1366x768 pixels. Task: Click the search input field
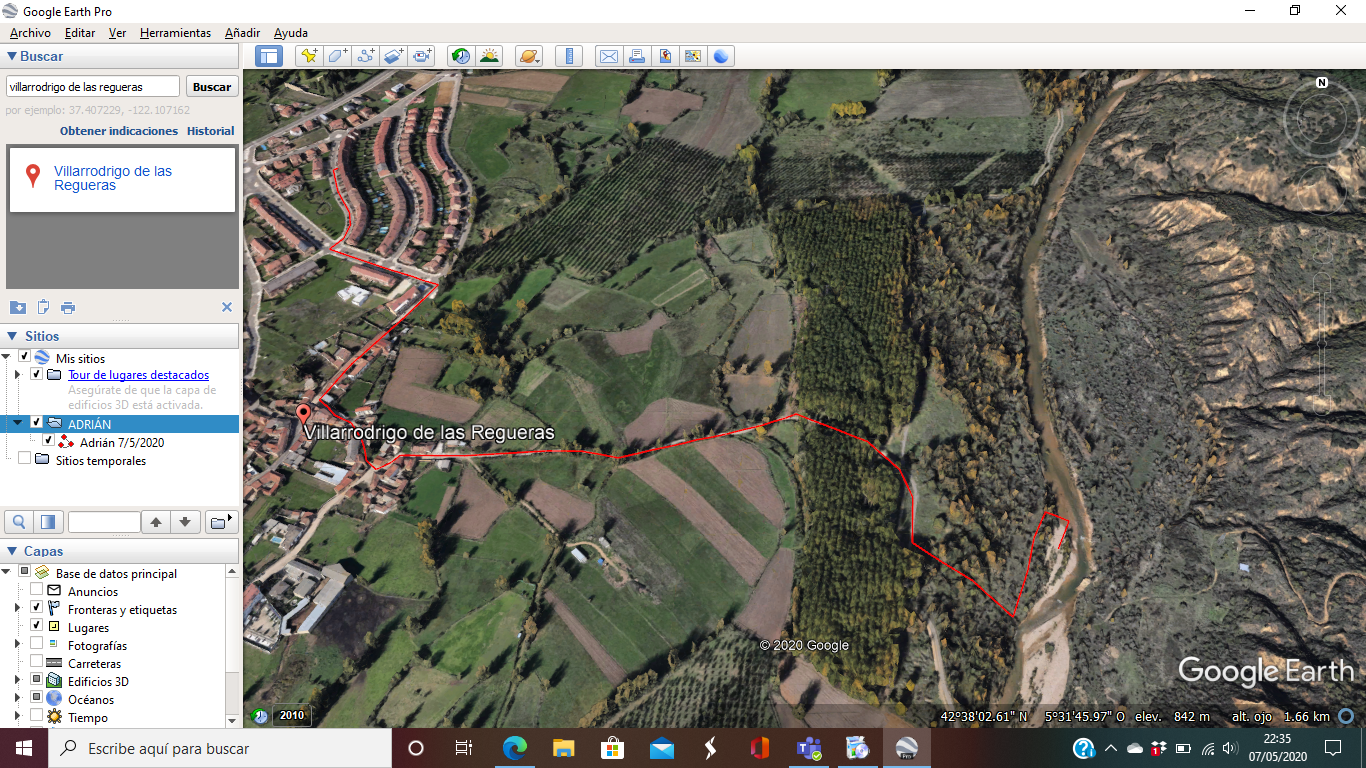pos(93,87)
